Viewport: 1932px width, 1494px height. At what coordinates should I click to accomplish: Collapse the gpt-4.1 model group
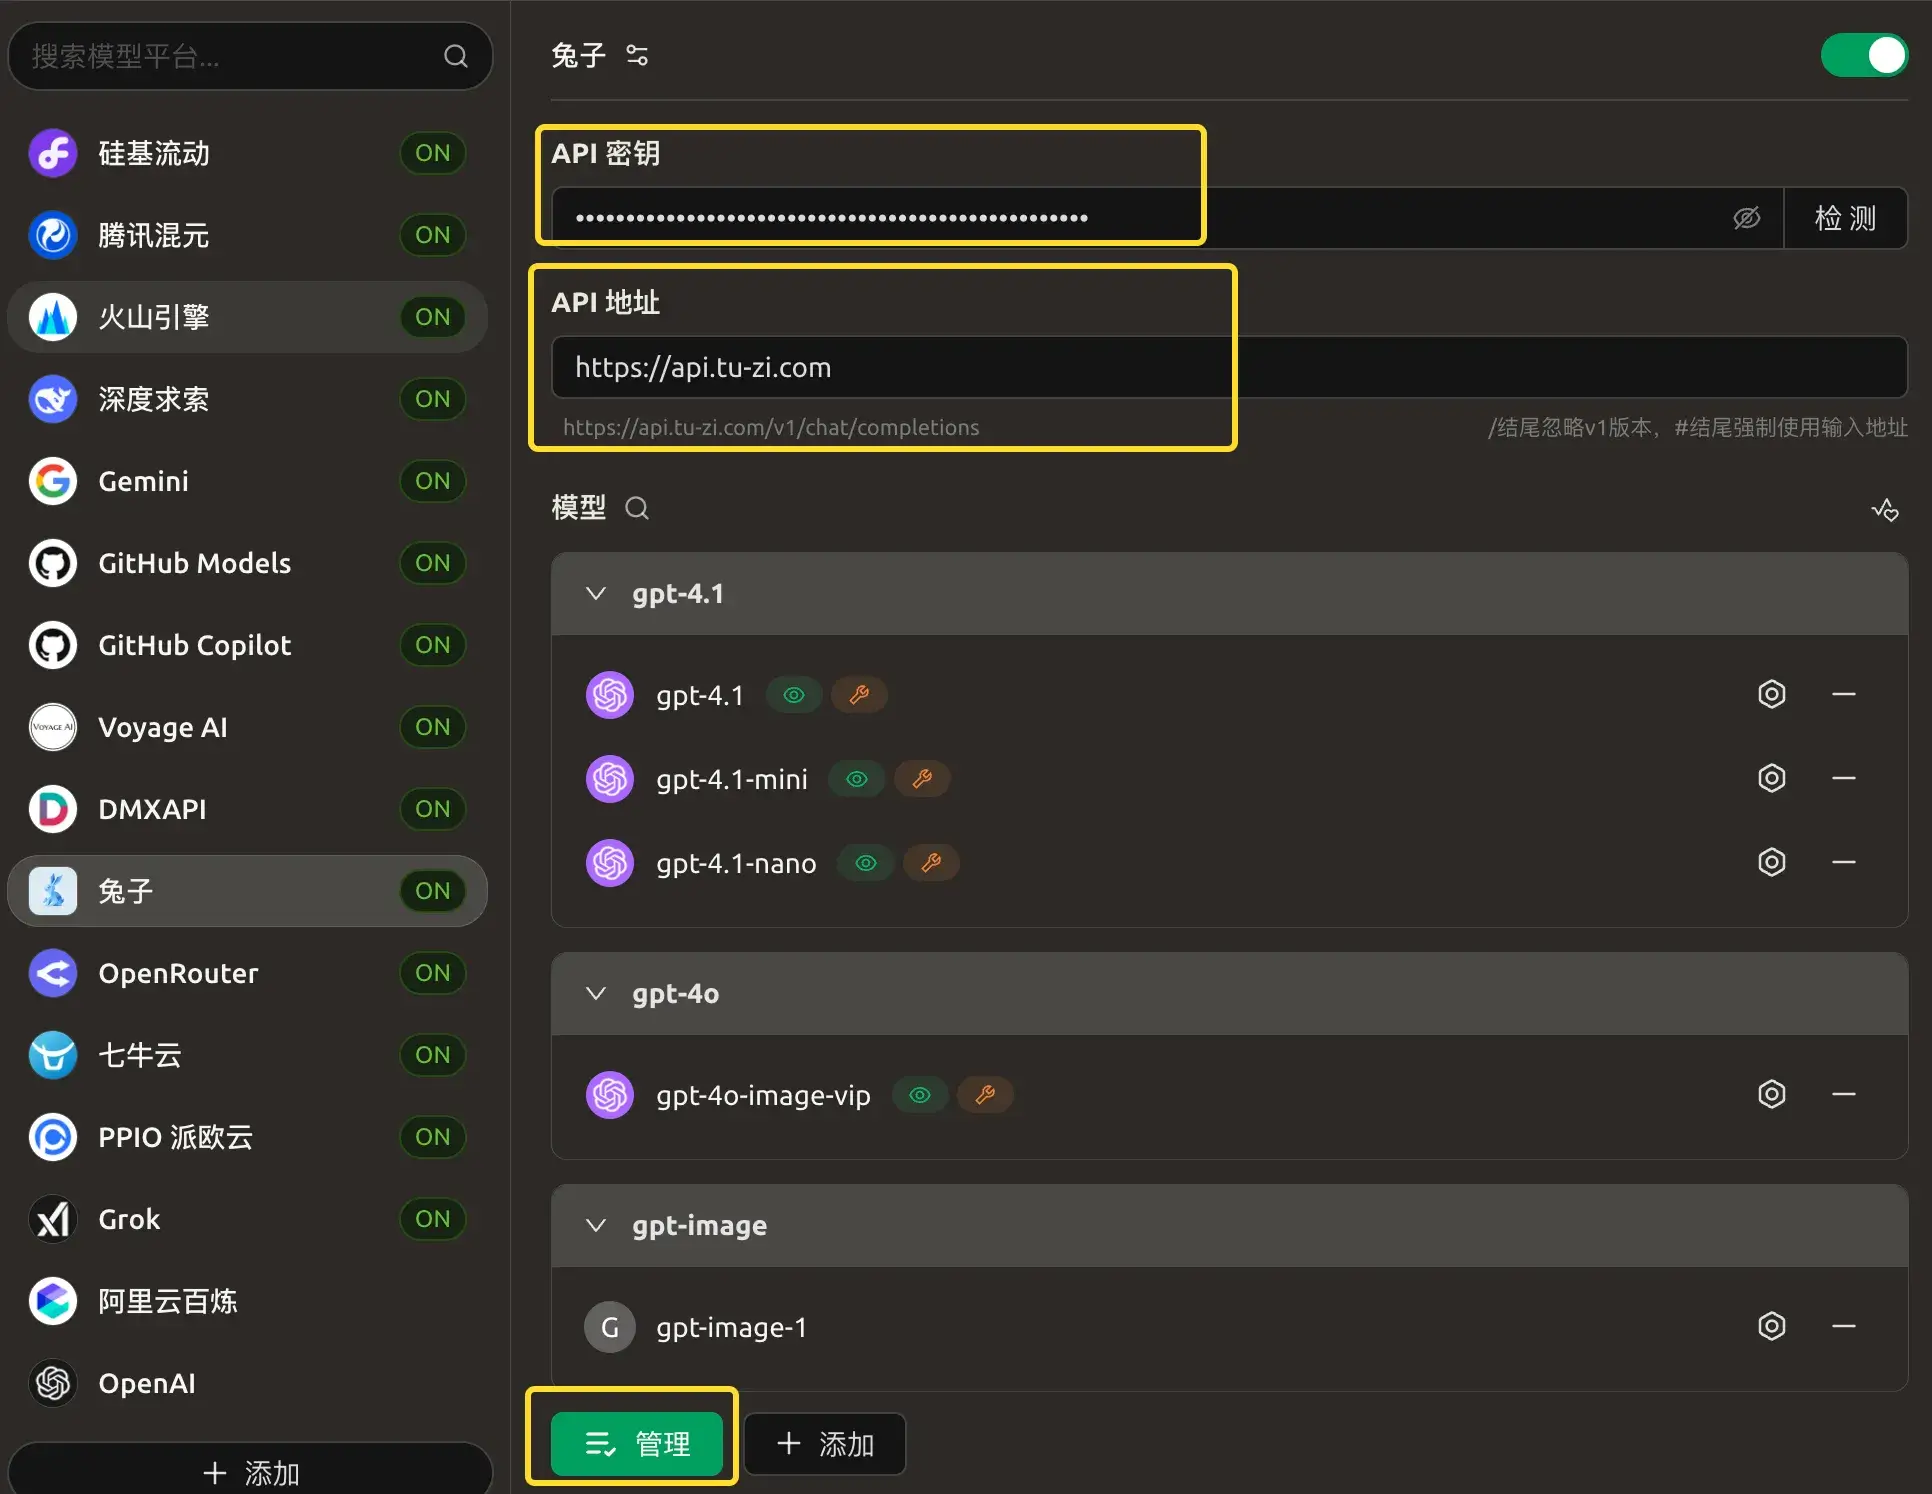pos(596,594)
